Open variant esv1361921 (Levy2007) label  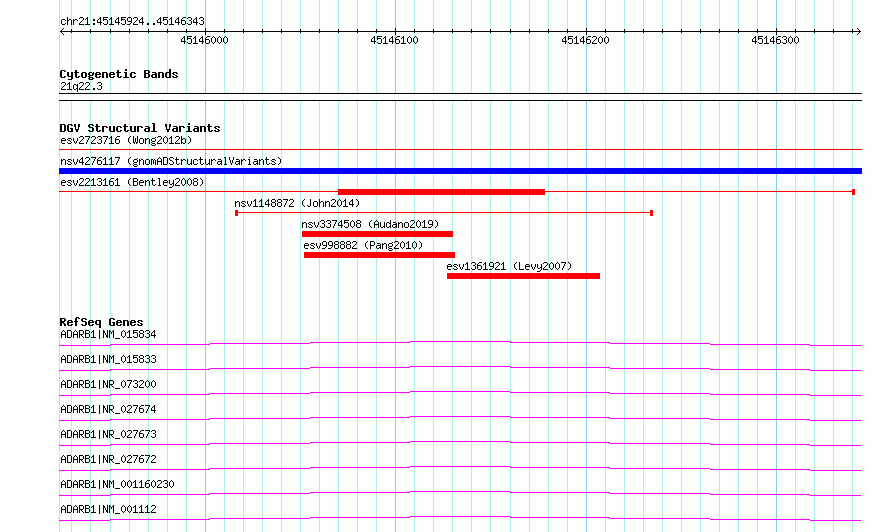coord(509,266)
